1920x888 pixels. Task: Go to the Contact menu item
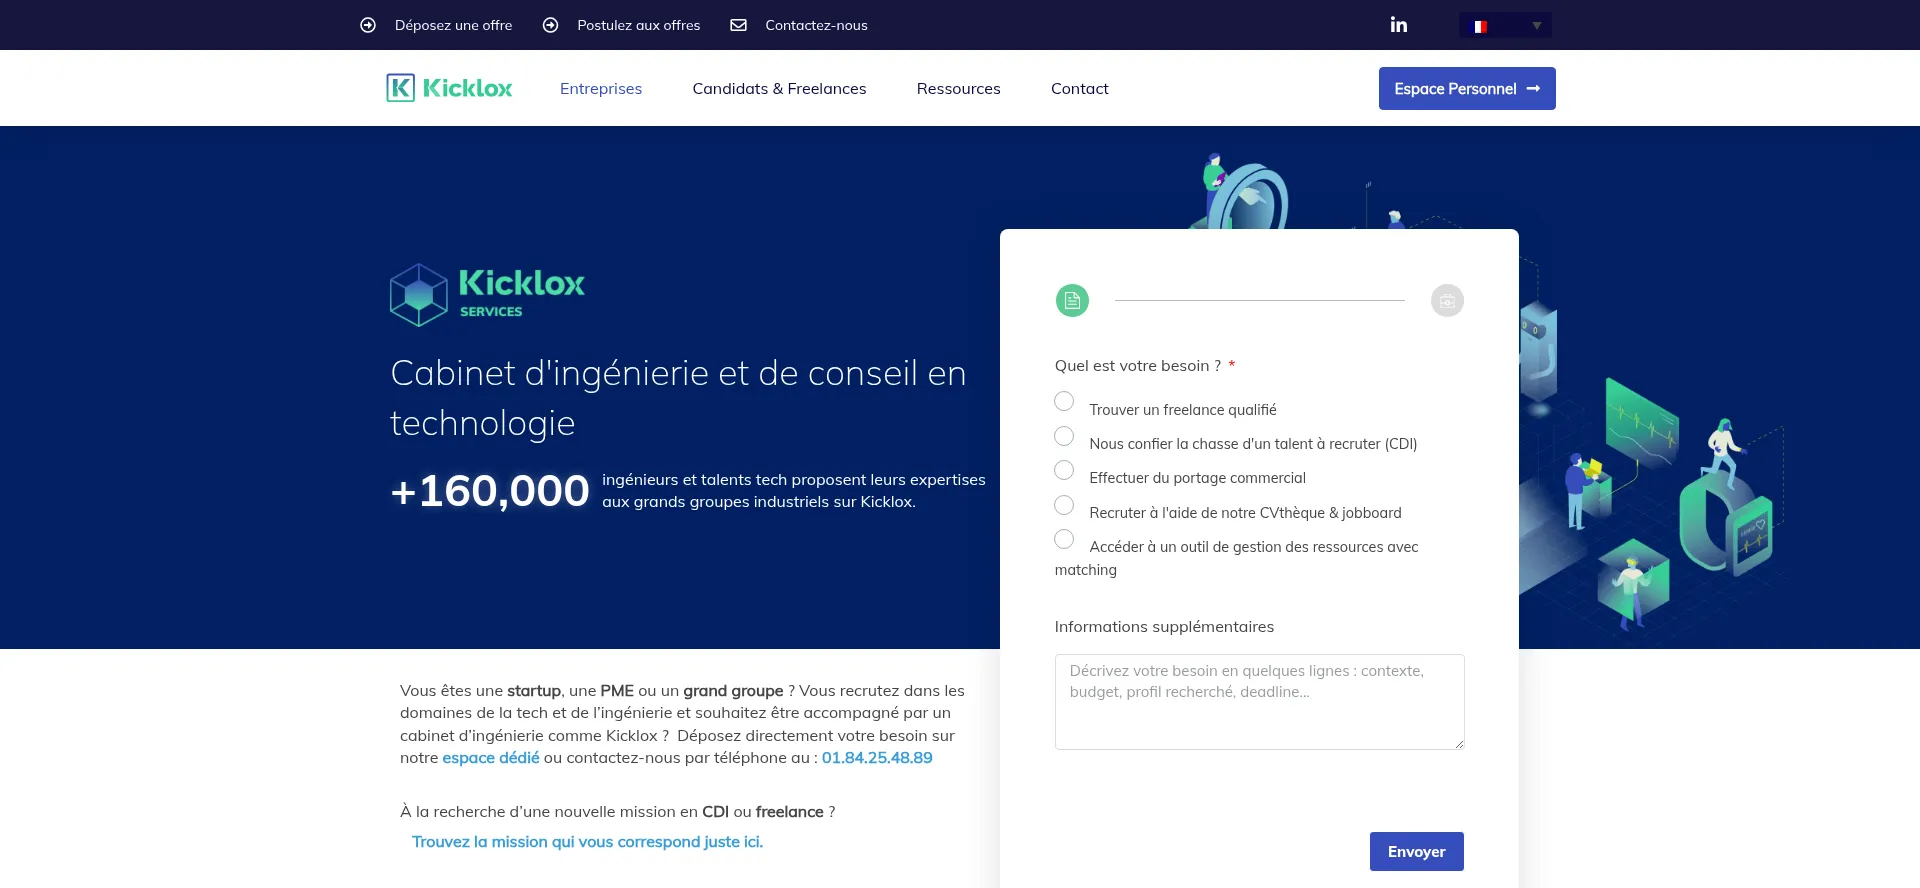pos(1080,88)
